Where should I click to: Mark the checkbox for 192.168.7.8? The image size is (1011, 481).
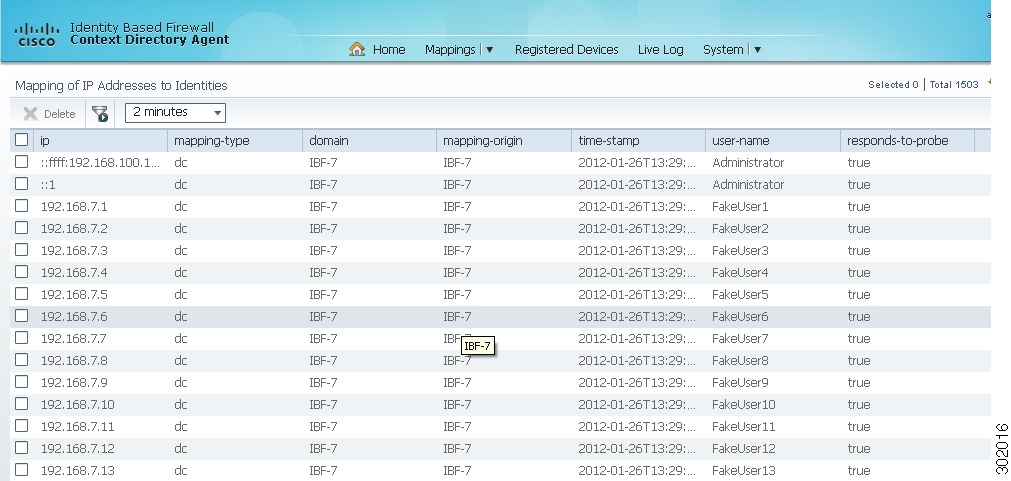pos(22,359)
